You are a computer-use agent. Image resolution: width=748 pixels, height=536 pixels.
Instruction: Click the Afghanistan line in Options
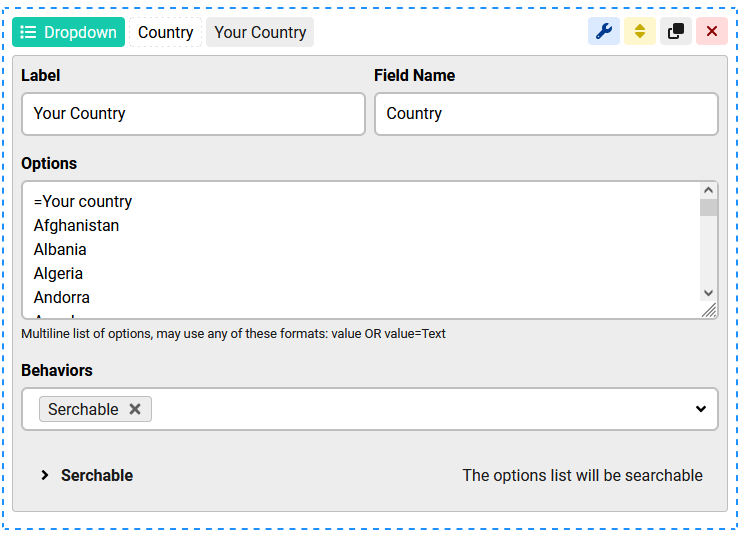[76, 226]
